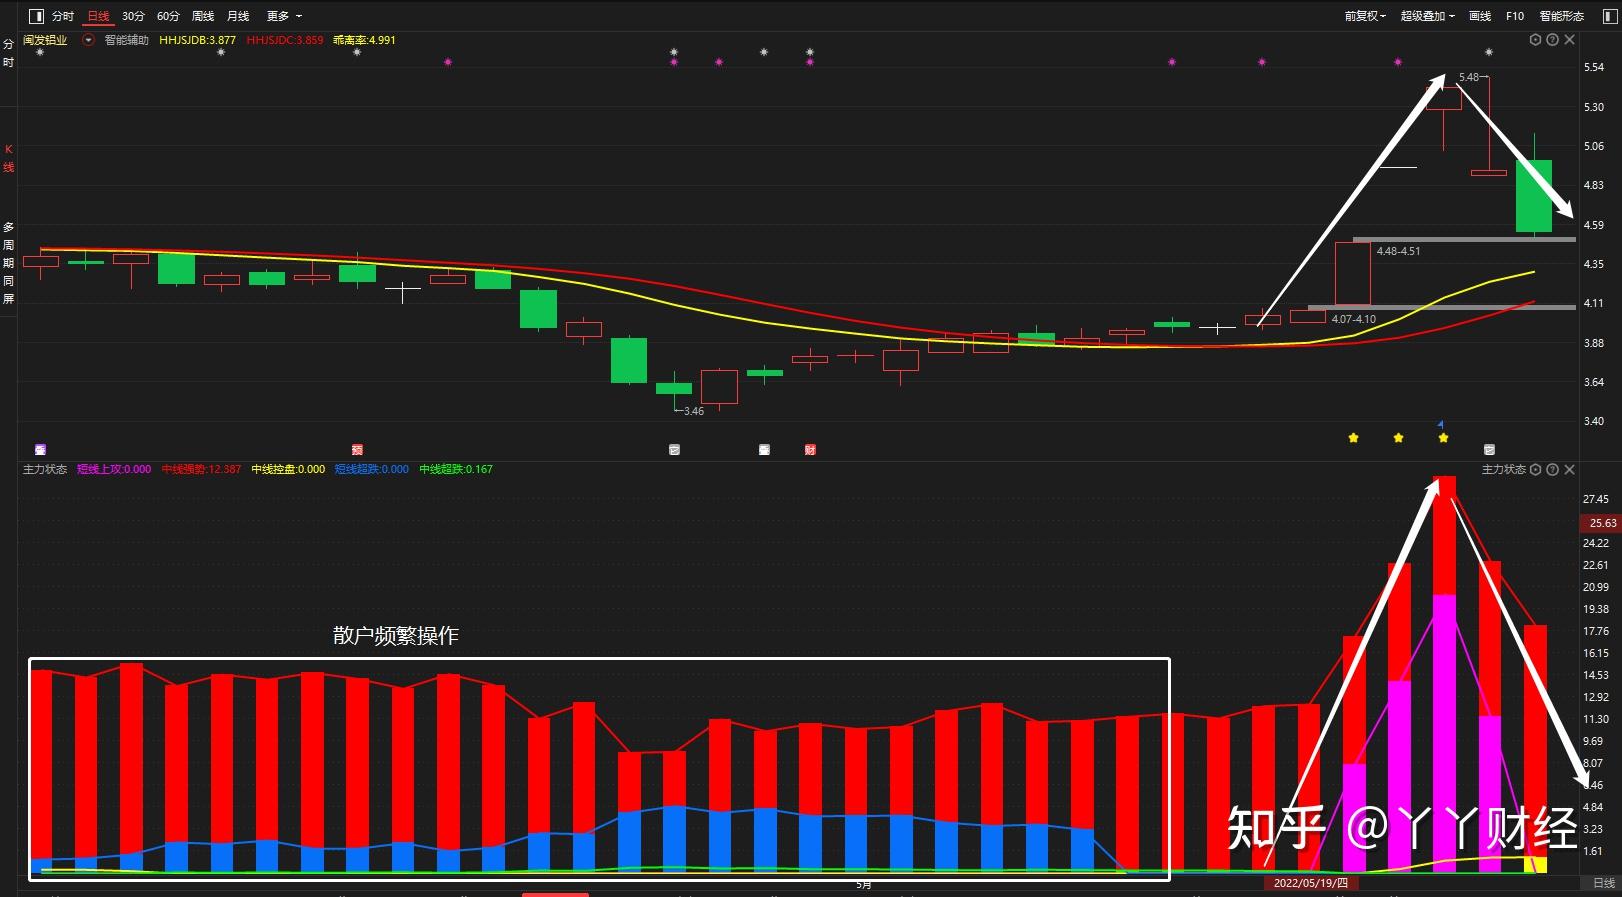1622x897 pixels.
Task: Open the 前复权 adjustment dropdown
Action: tap(1365, 16)
